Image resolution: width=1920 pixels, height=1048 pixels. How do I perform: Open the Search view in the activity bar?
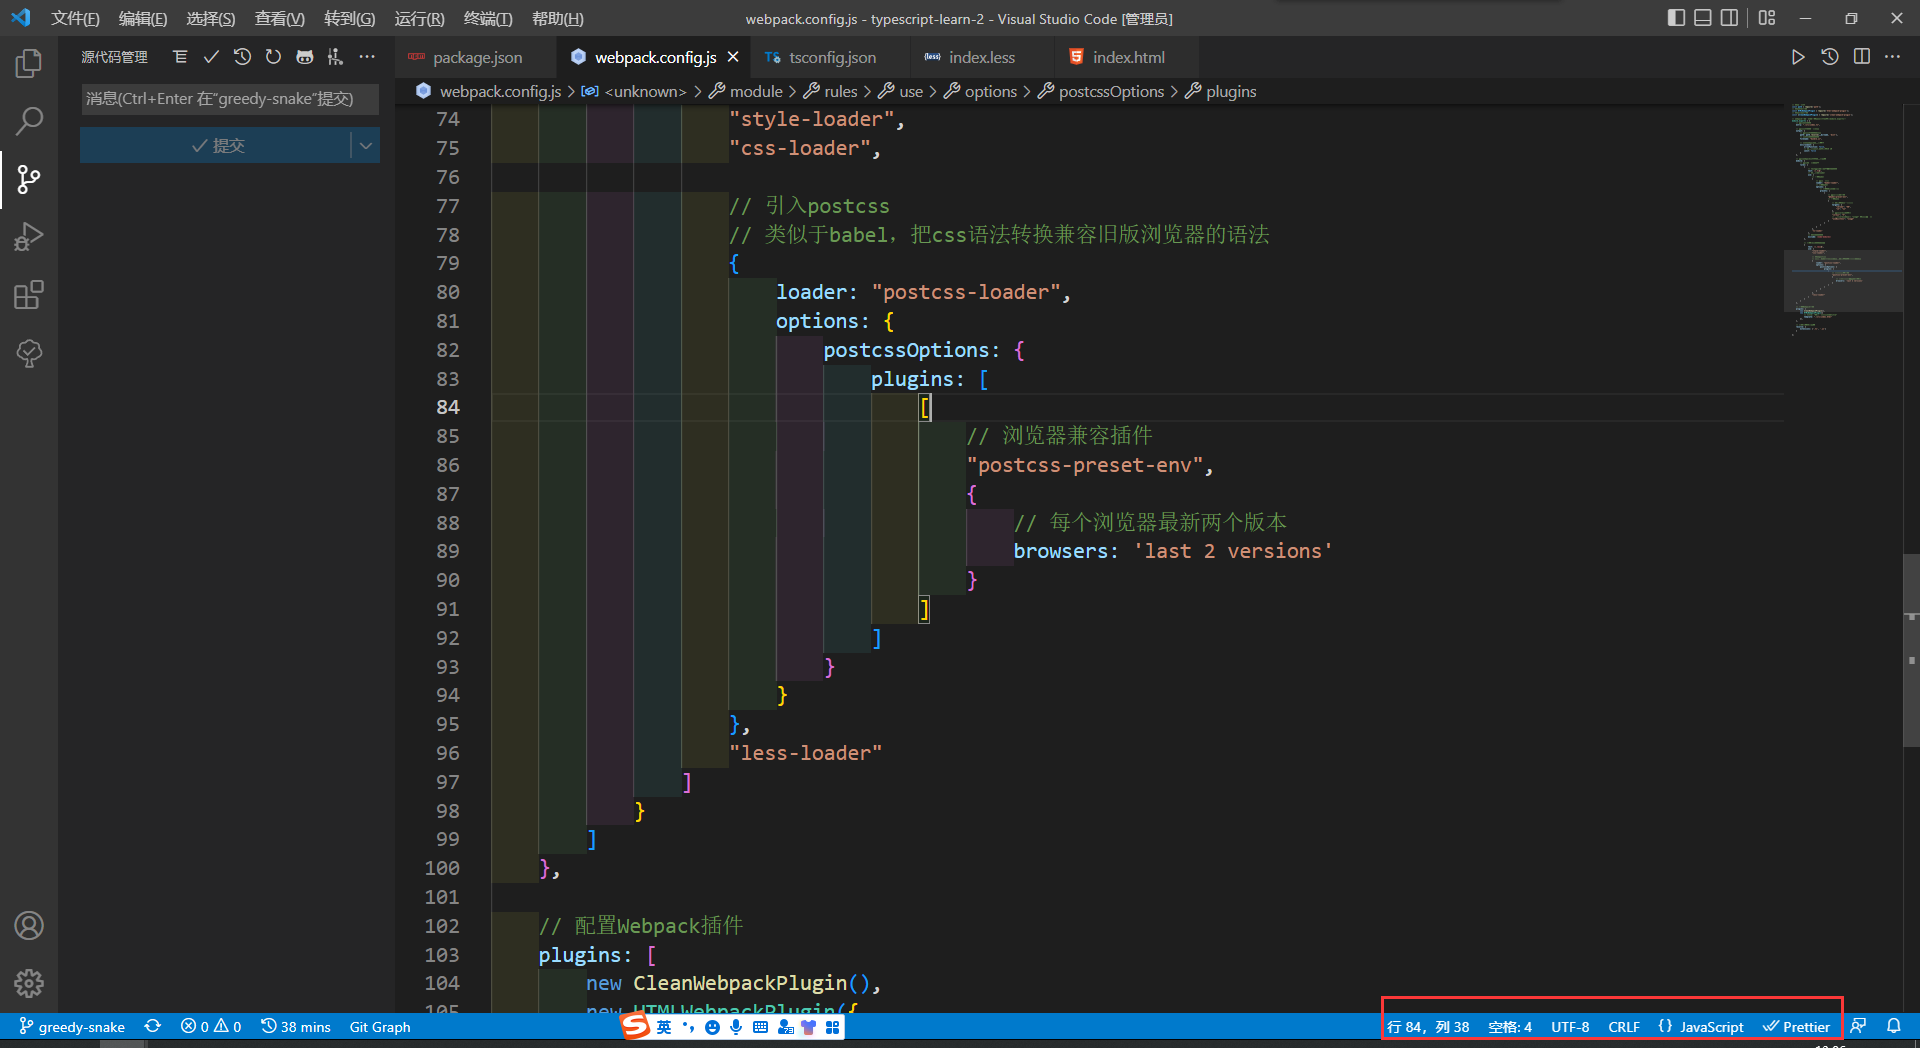pyautogui.click(x=29, y=122)
